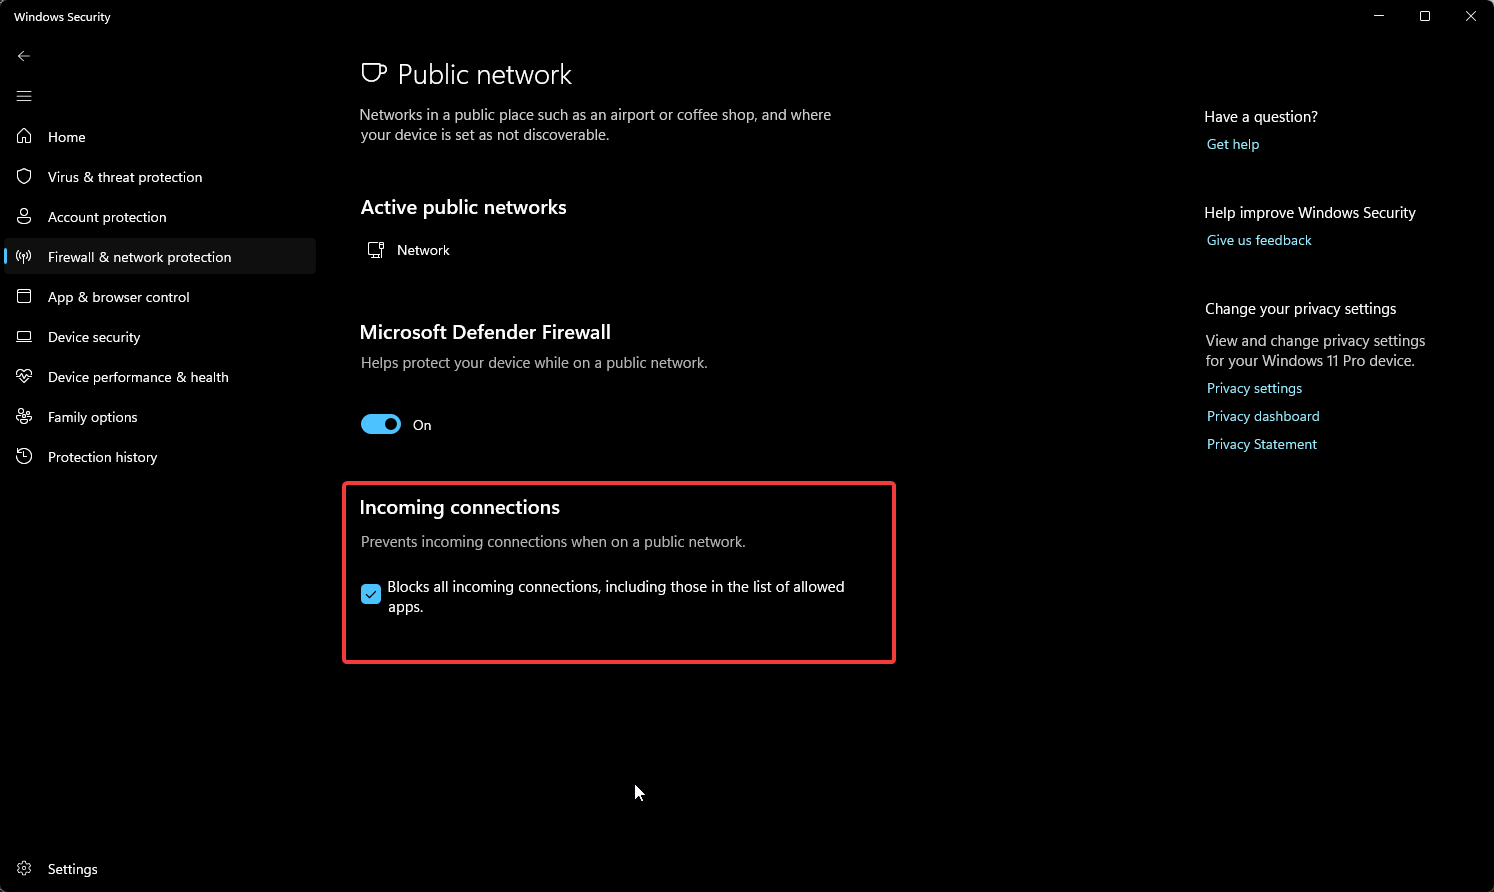Uncheck Blocks all incoming connections checkbox
The height and width of the screenshot is (892, 1494).
371,594
